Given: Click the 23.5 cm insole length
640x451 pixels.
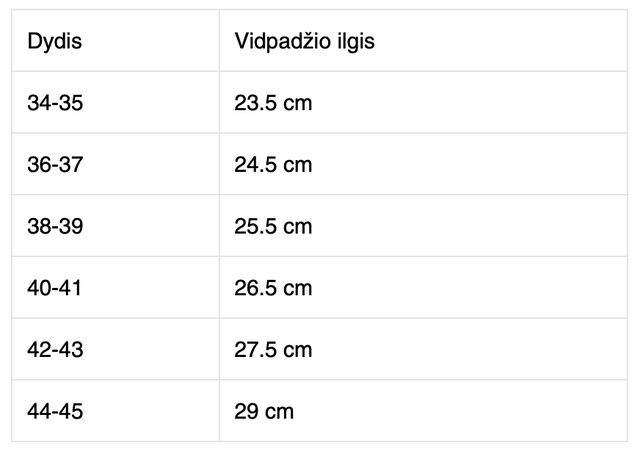Looking at the screenshot, I should point(273,103).
